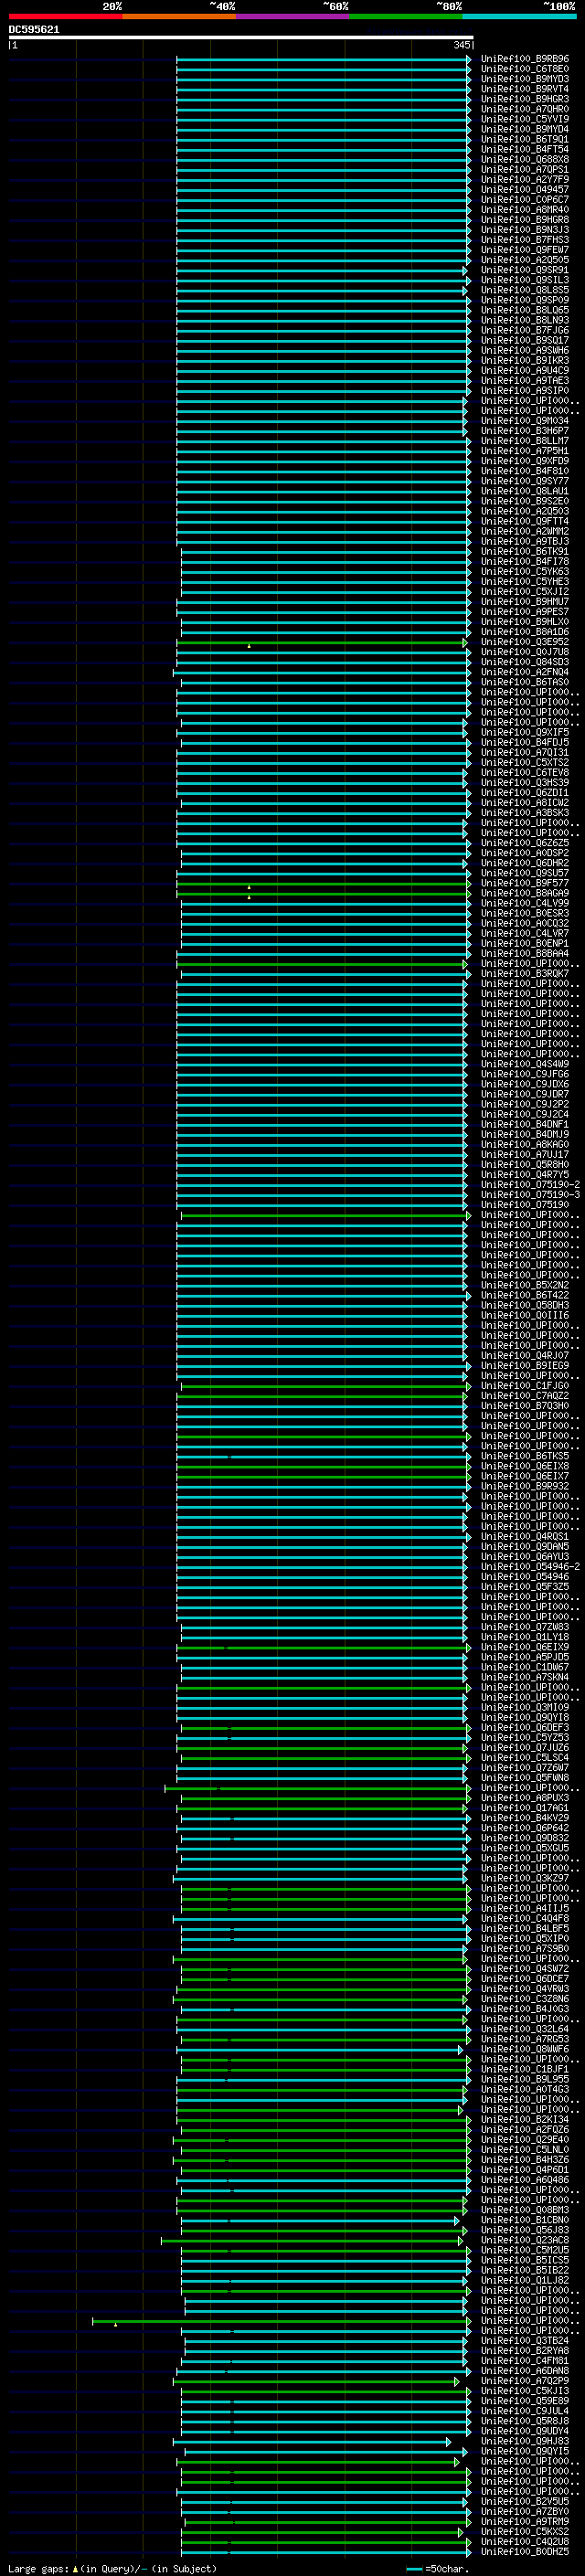The width and height of the screenshot is (585, 2576).
Task: Click UniRef100_B0DHZ5 label
Action: point(525,2551)
